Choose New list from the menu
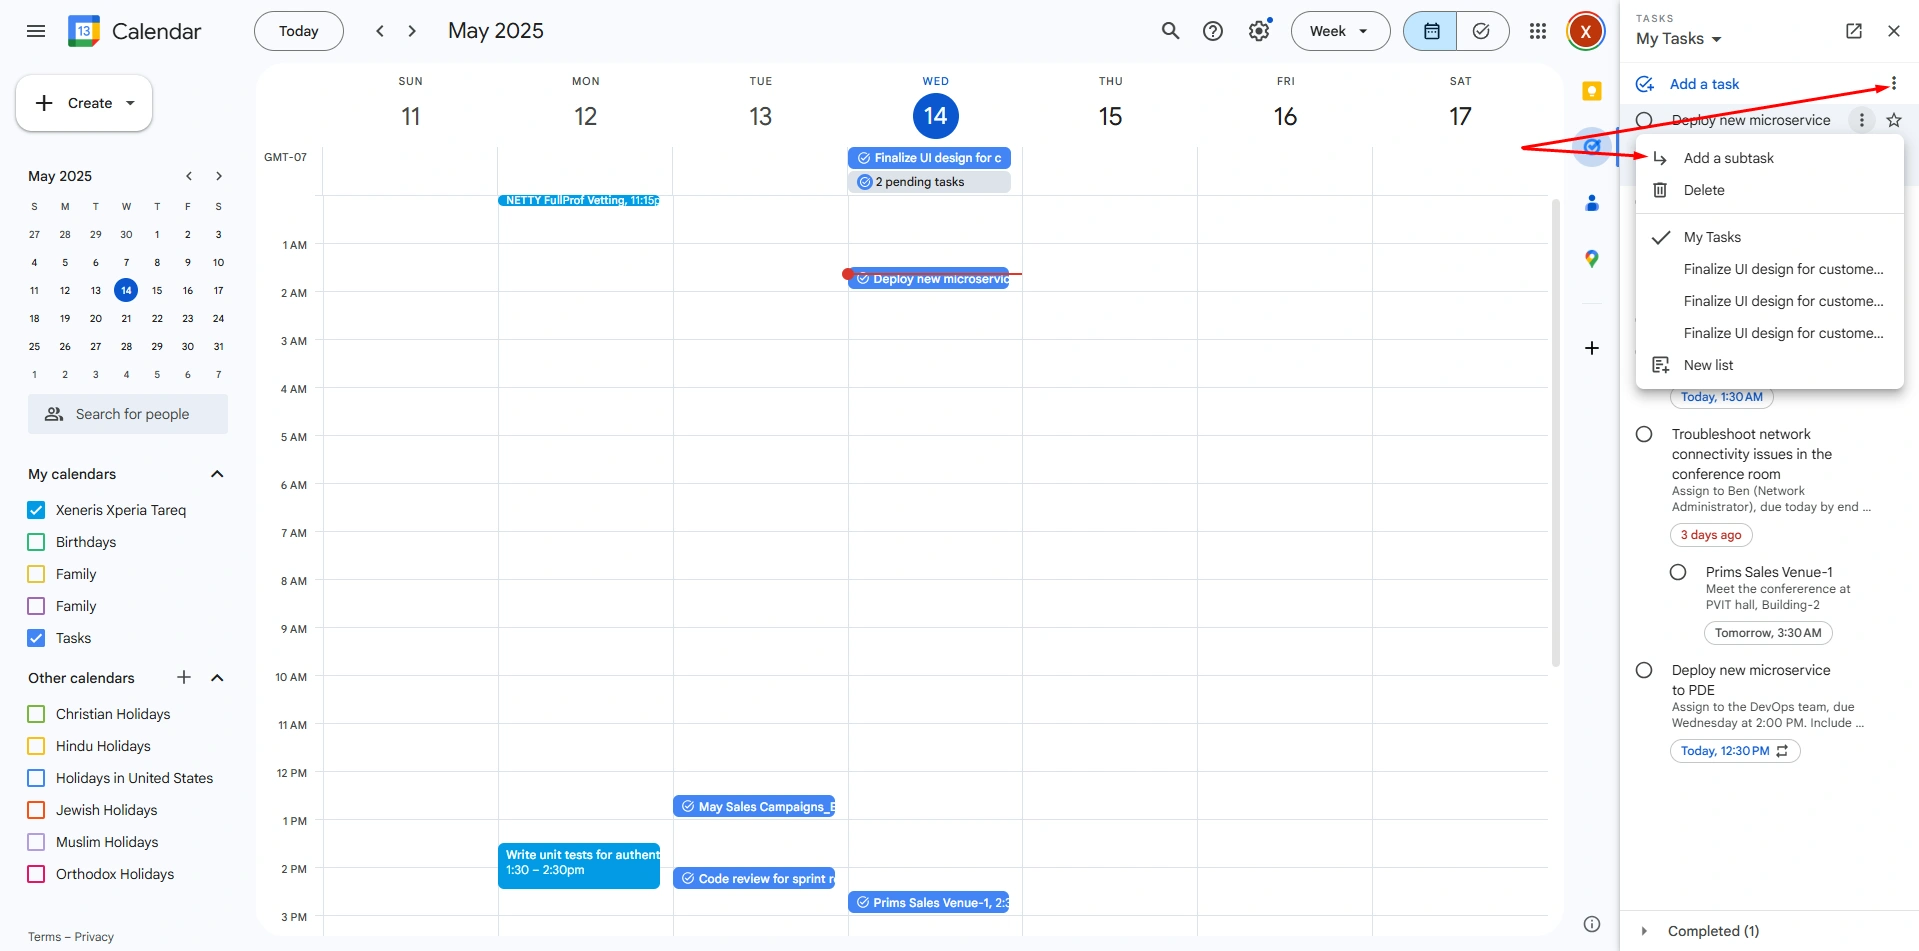The height and width of the screenshot is (951, 1919). [x=1708, y=365]
